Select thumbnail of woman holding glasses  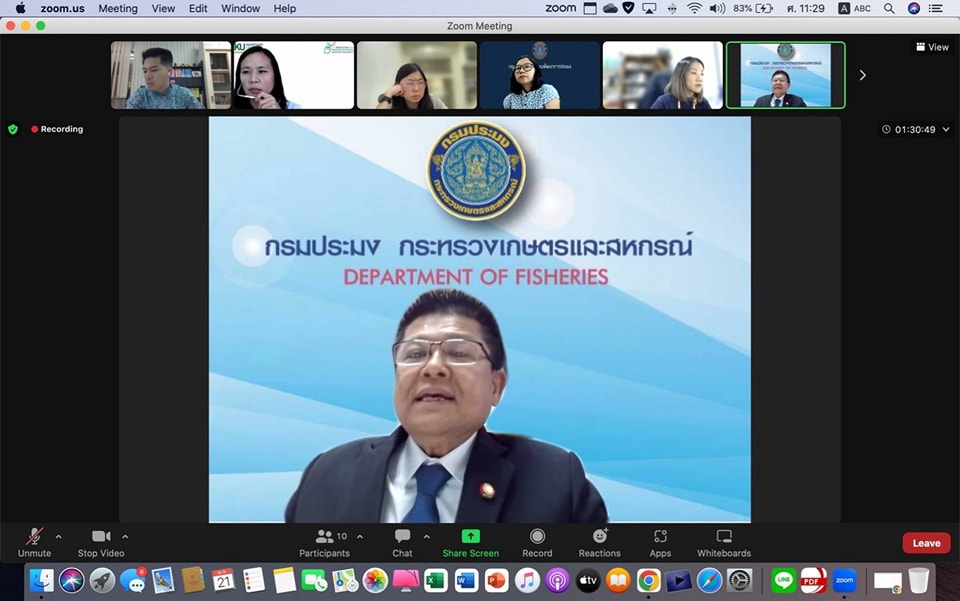click(x=294, y=75)
